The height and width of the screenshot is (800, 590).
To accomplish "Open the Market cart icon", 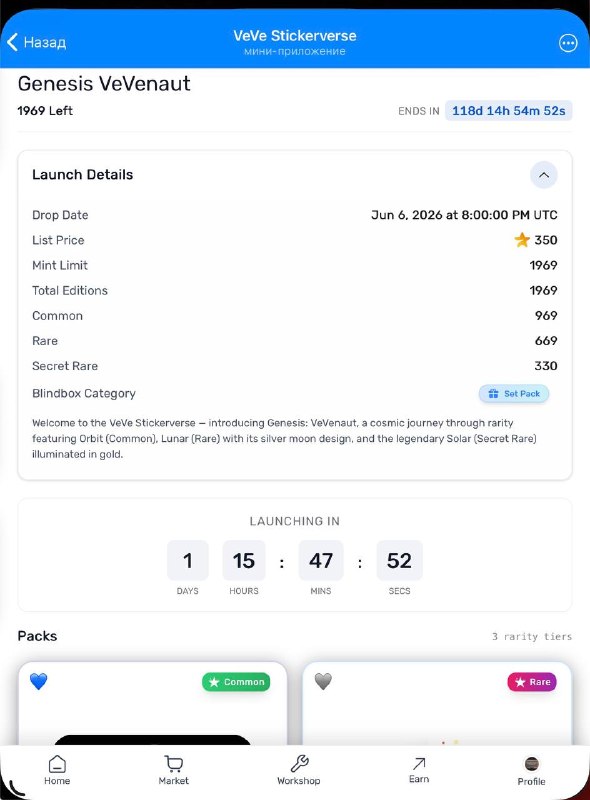I will pyautogui.click(x=174, y=764).
